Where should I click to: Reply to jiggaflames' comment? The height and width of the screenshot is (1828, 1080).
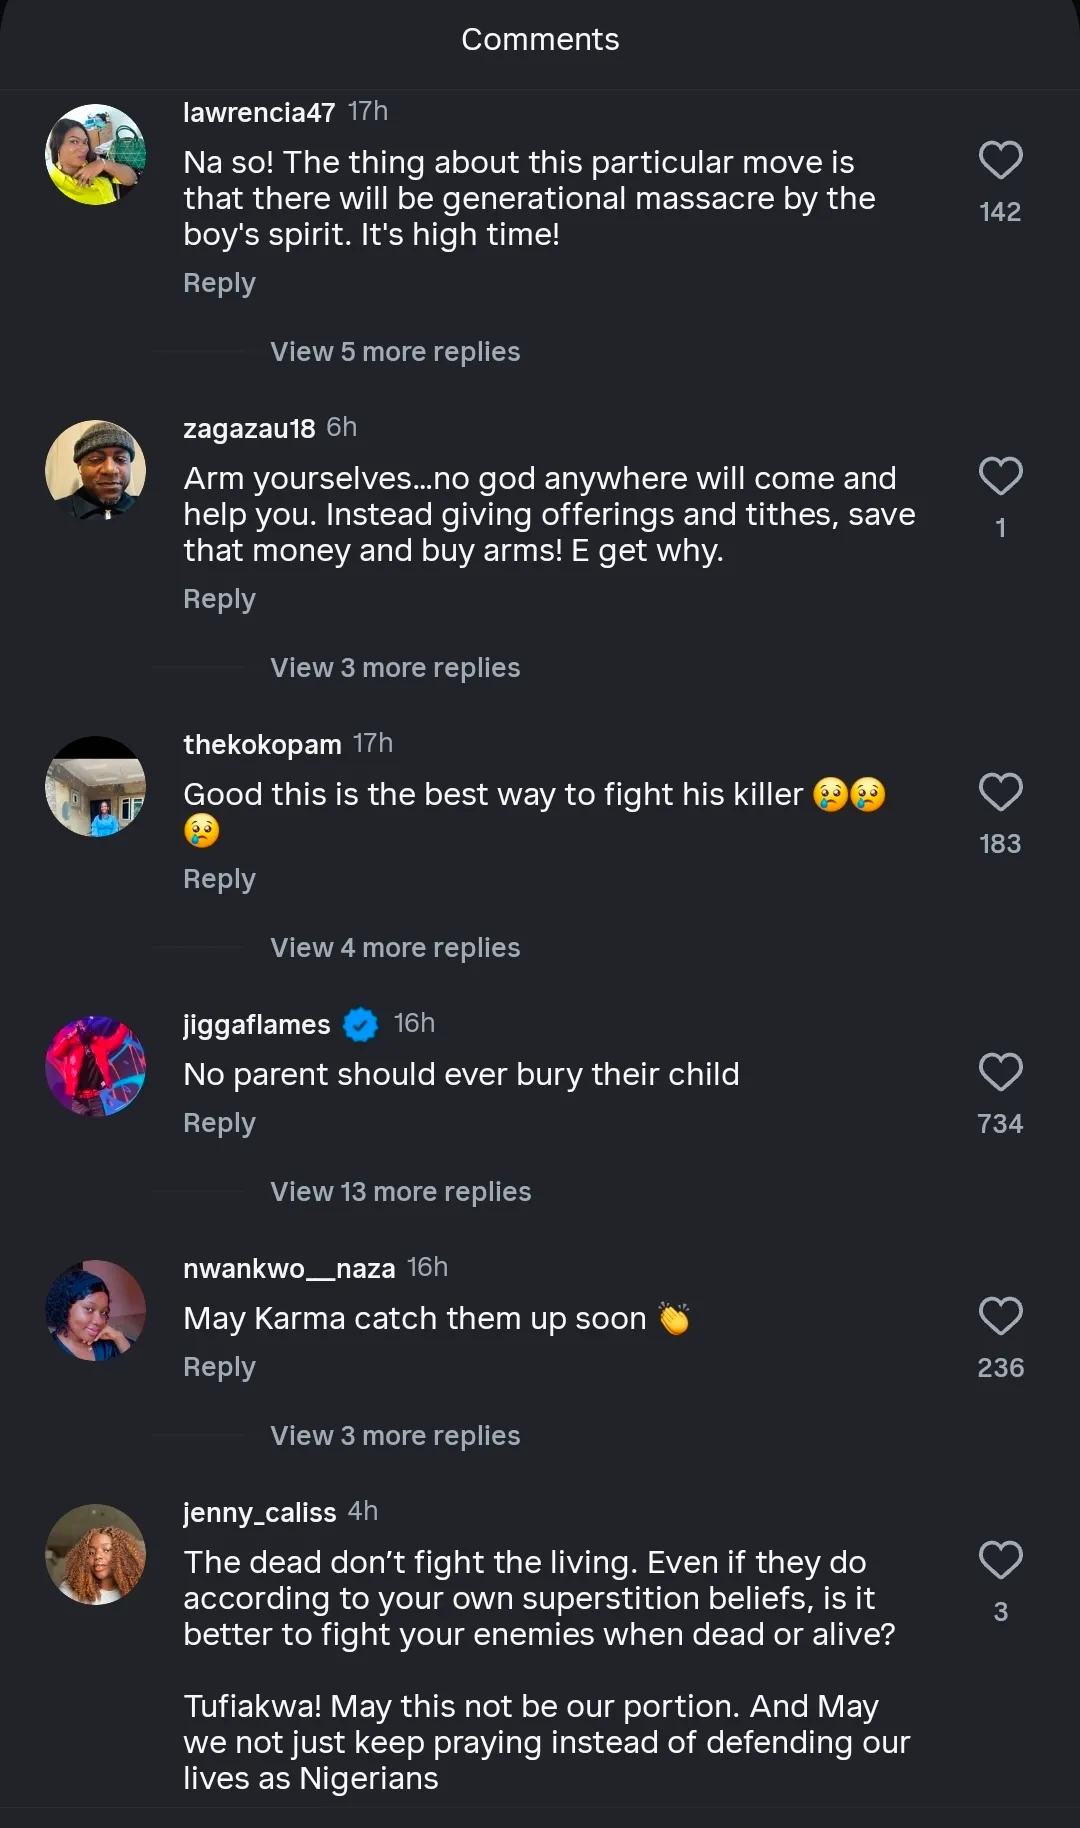click(219, 1124)
